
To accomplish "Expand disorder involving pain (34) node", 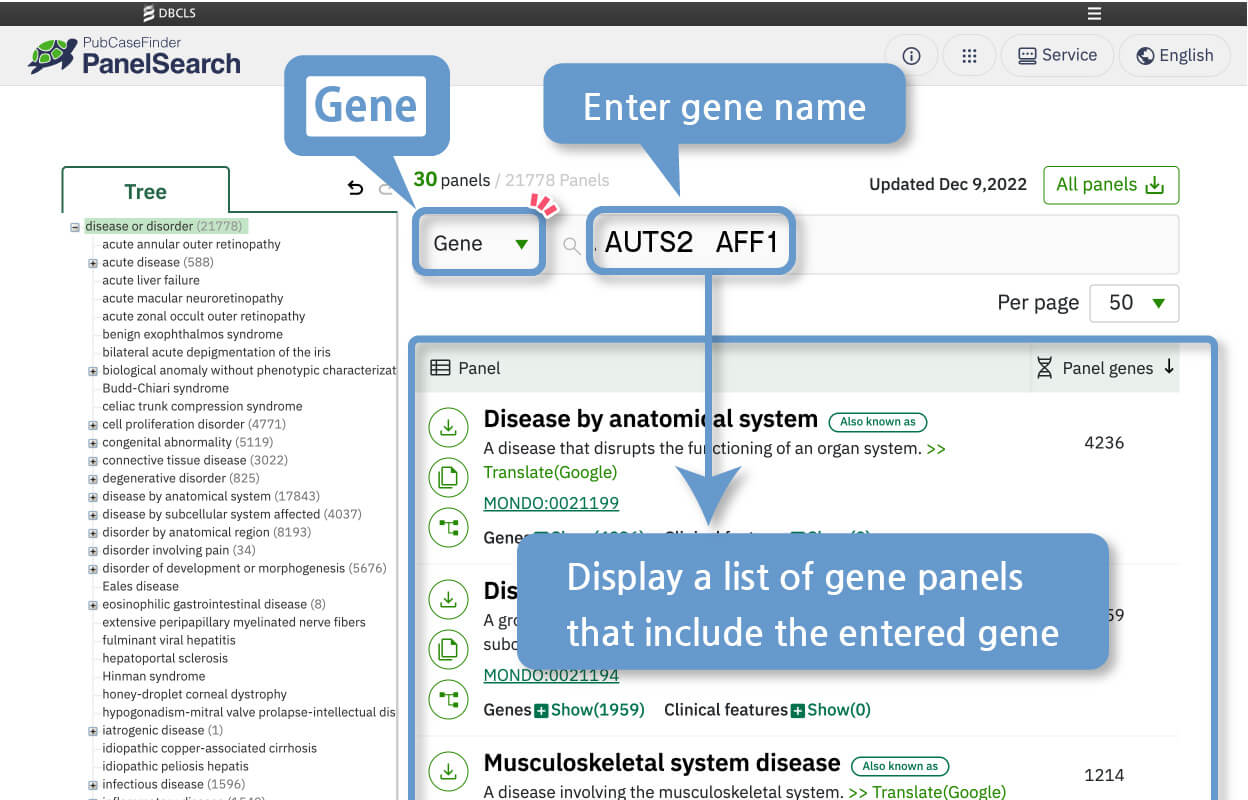I will [x=93, y=551].
